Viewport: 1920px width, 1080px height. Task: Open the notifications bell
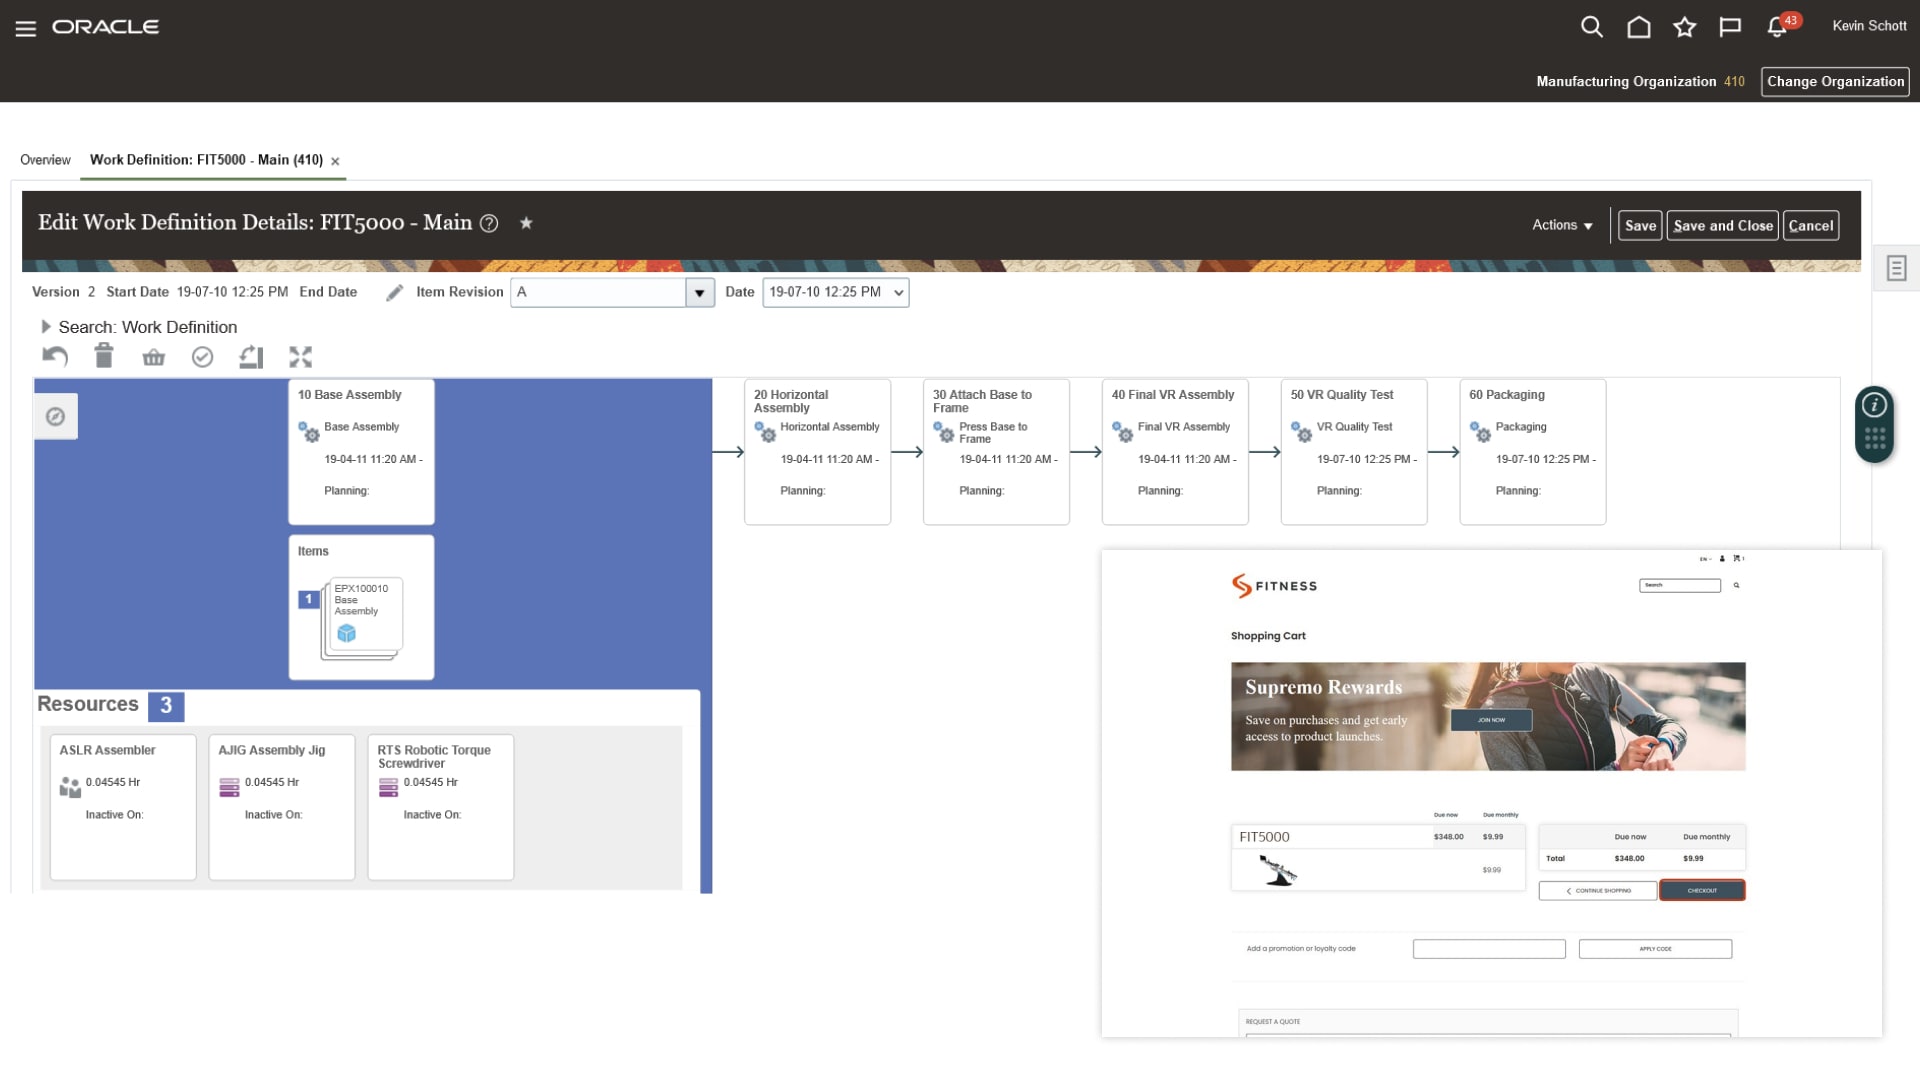[1777, 27]
